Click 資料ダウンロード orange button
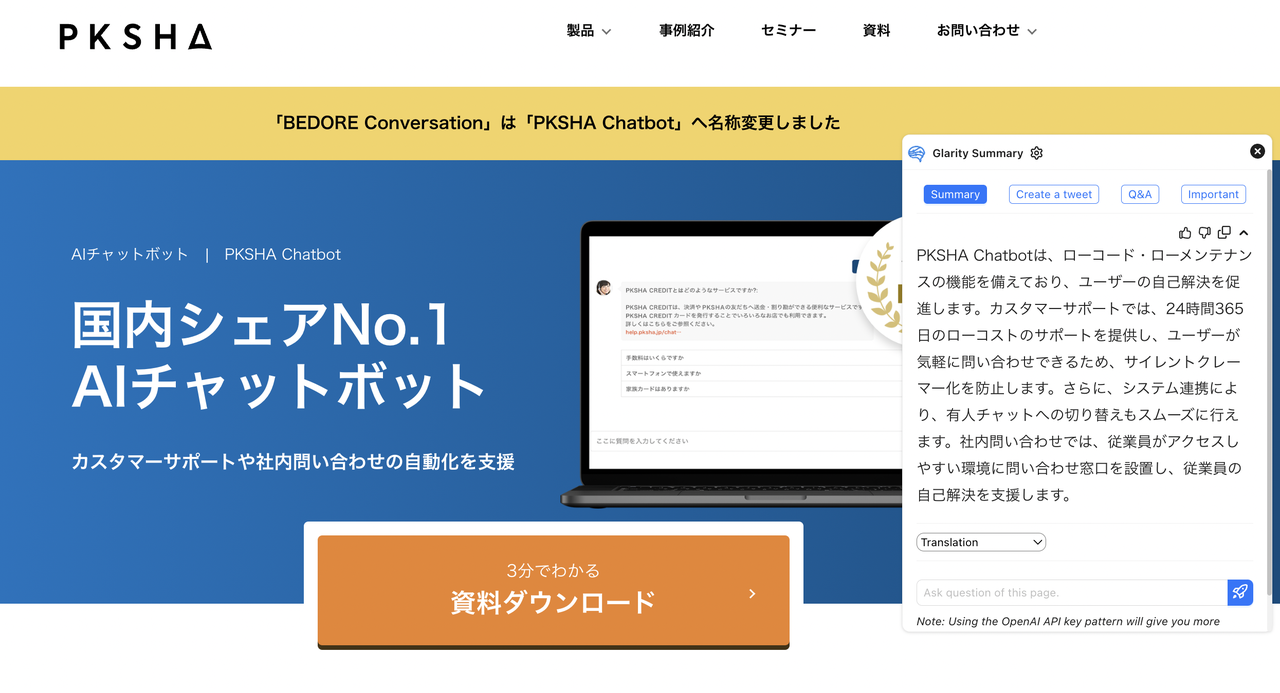Viewport: 1280px width, 693px height. pos(553,590)
